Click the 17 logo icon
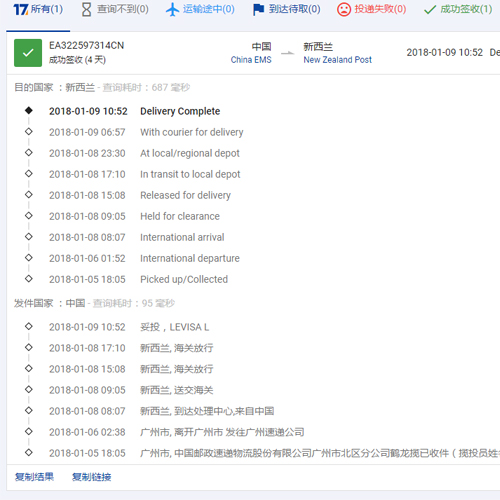The width and height of the screenshot is (500, 500). coord(20,9)
